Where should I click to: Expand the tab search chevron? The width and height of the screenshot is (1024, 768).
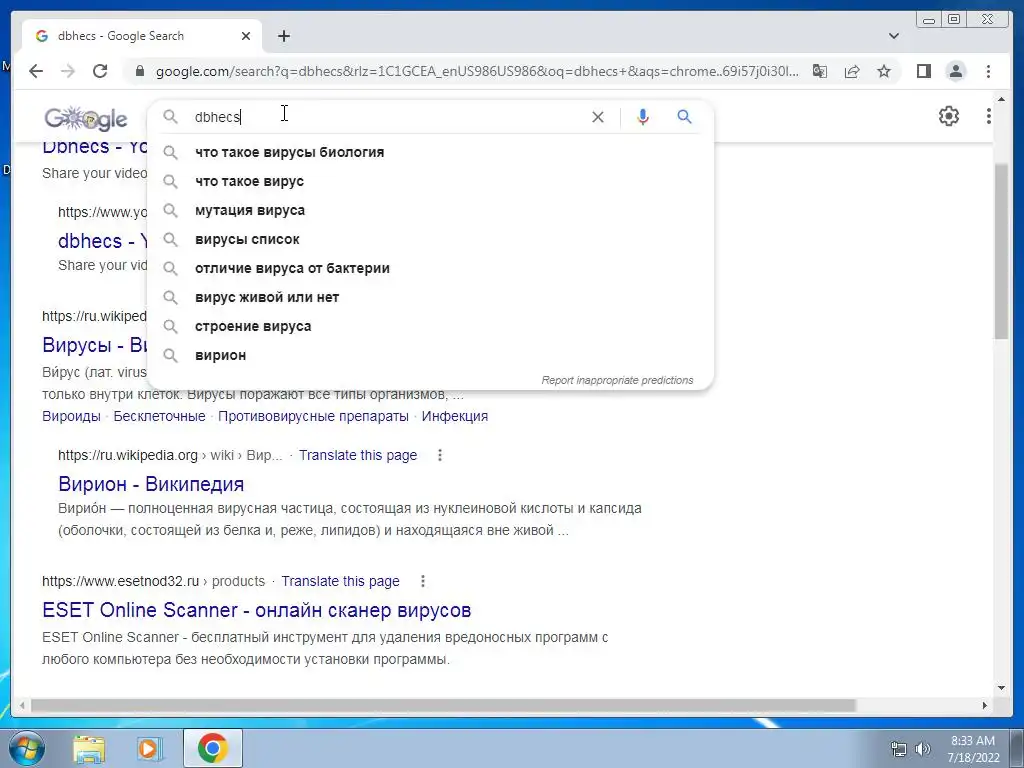[x=894, y=36]
